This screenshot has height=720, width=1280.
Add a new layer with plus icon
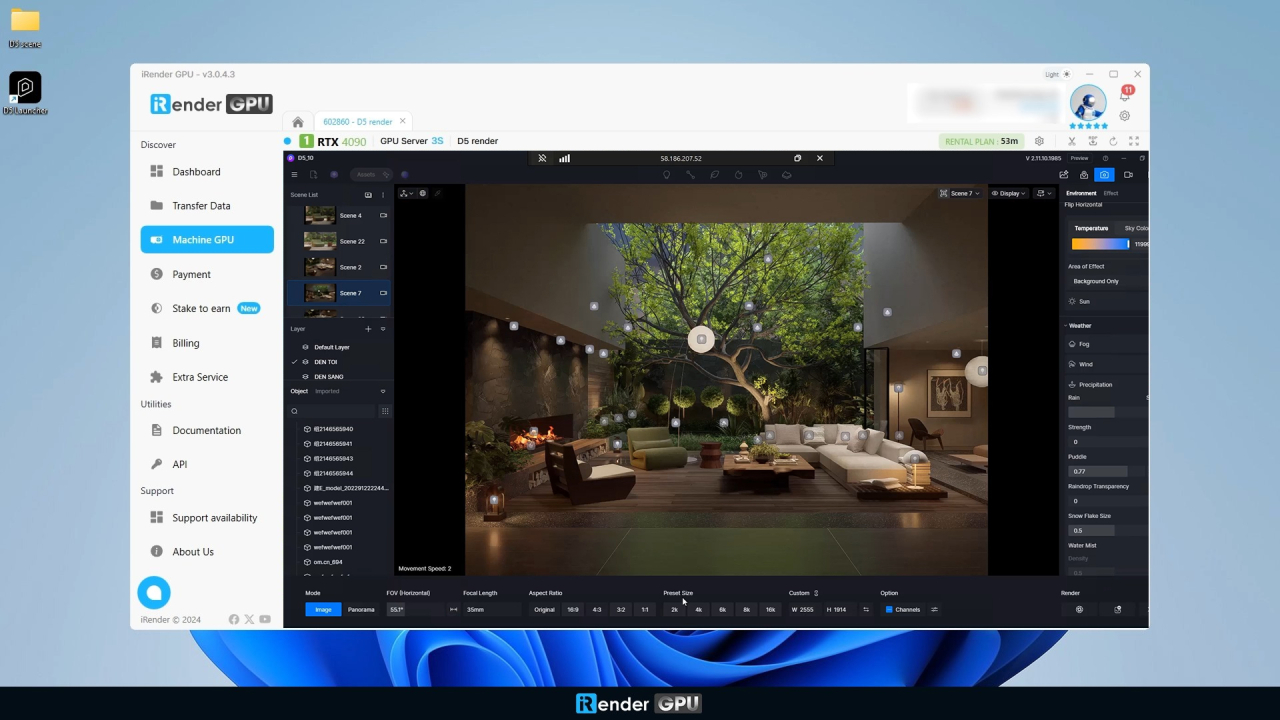368,329
